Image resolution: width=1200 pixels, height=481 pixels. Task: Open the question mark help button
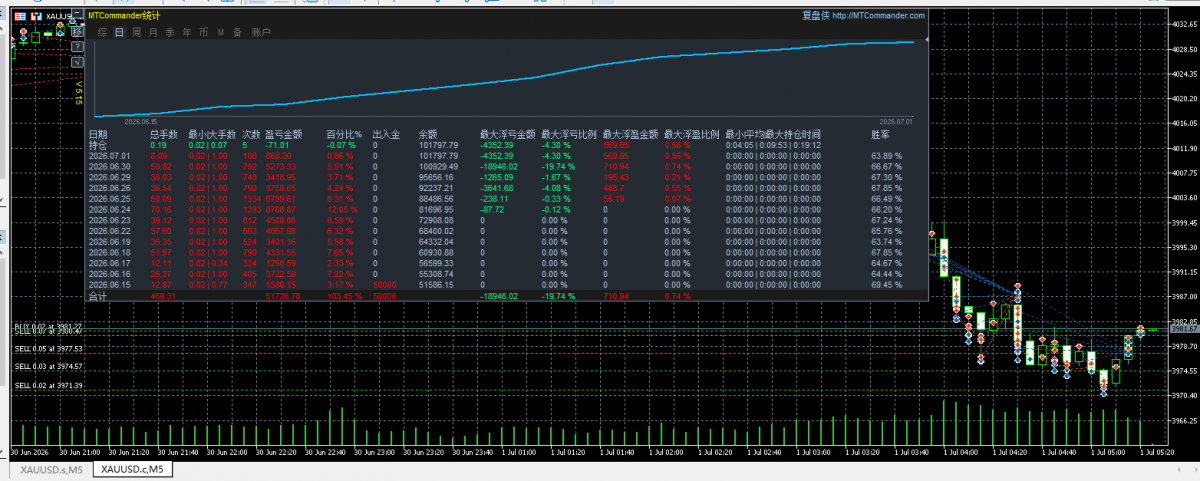pos(77,47)
